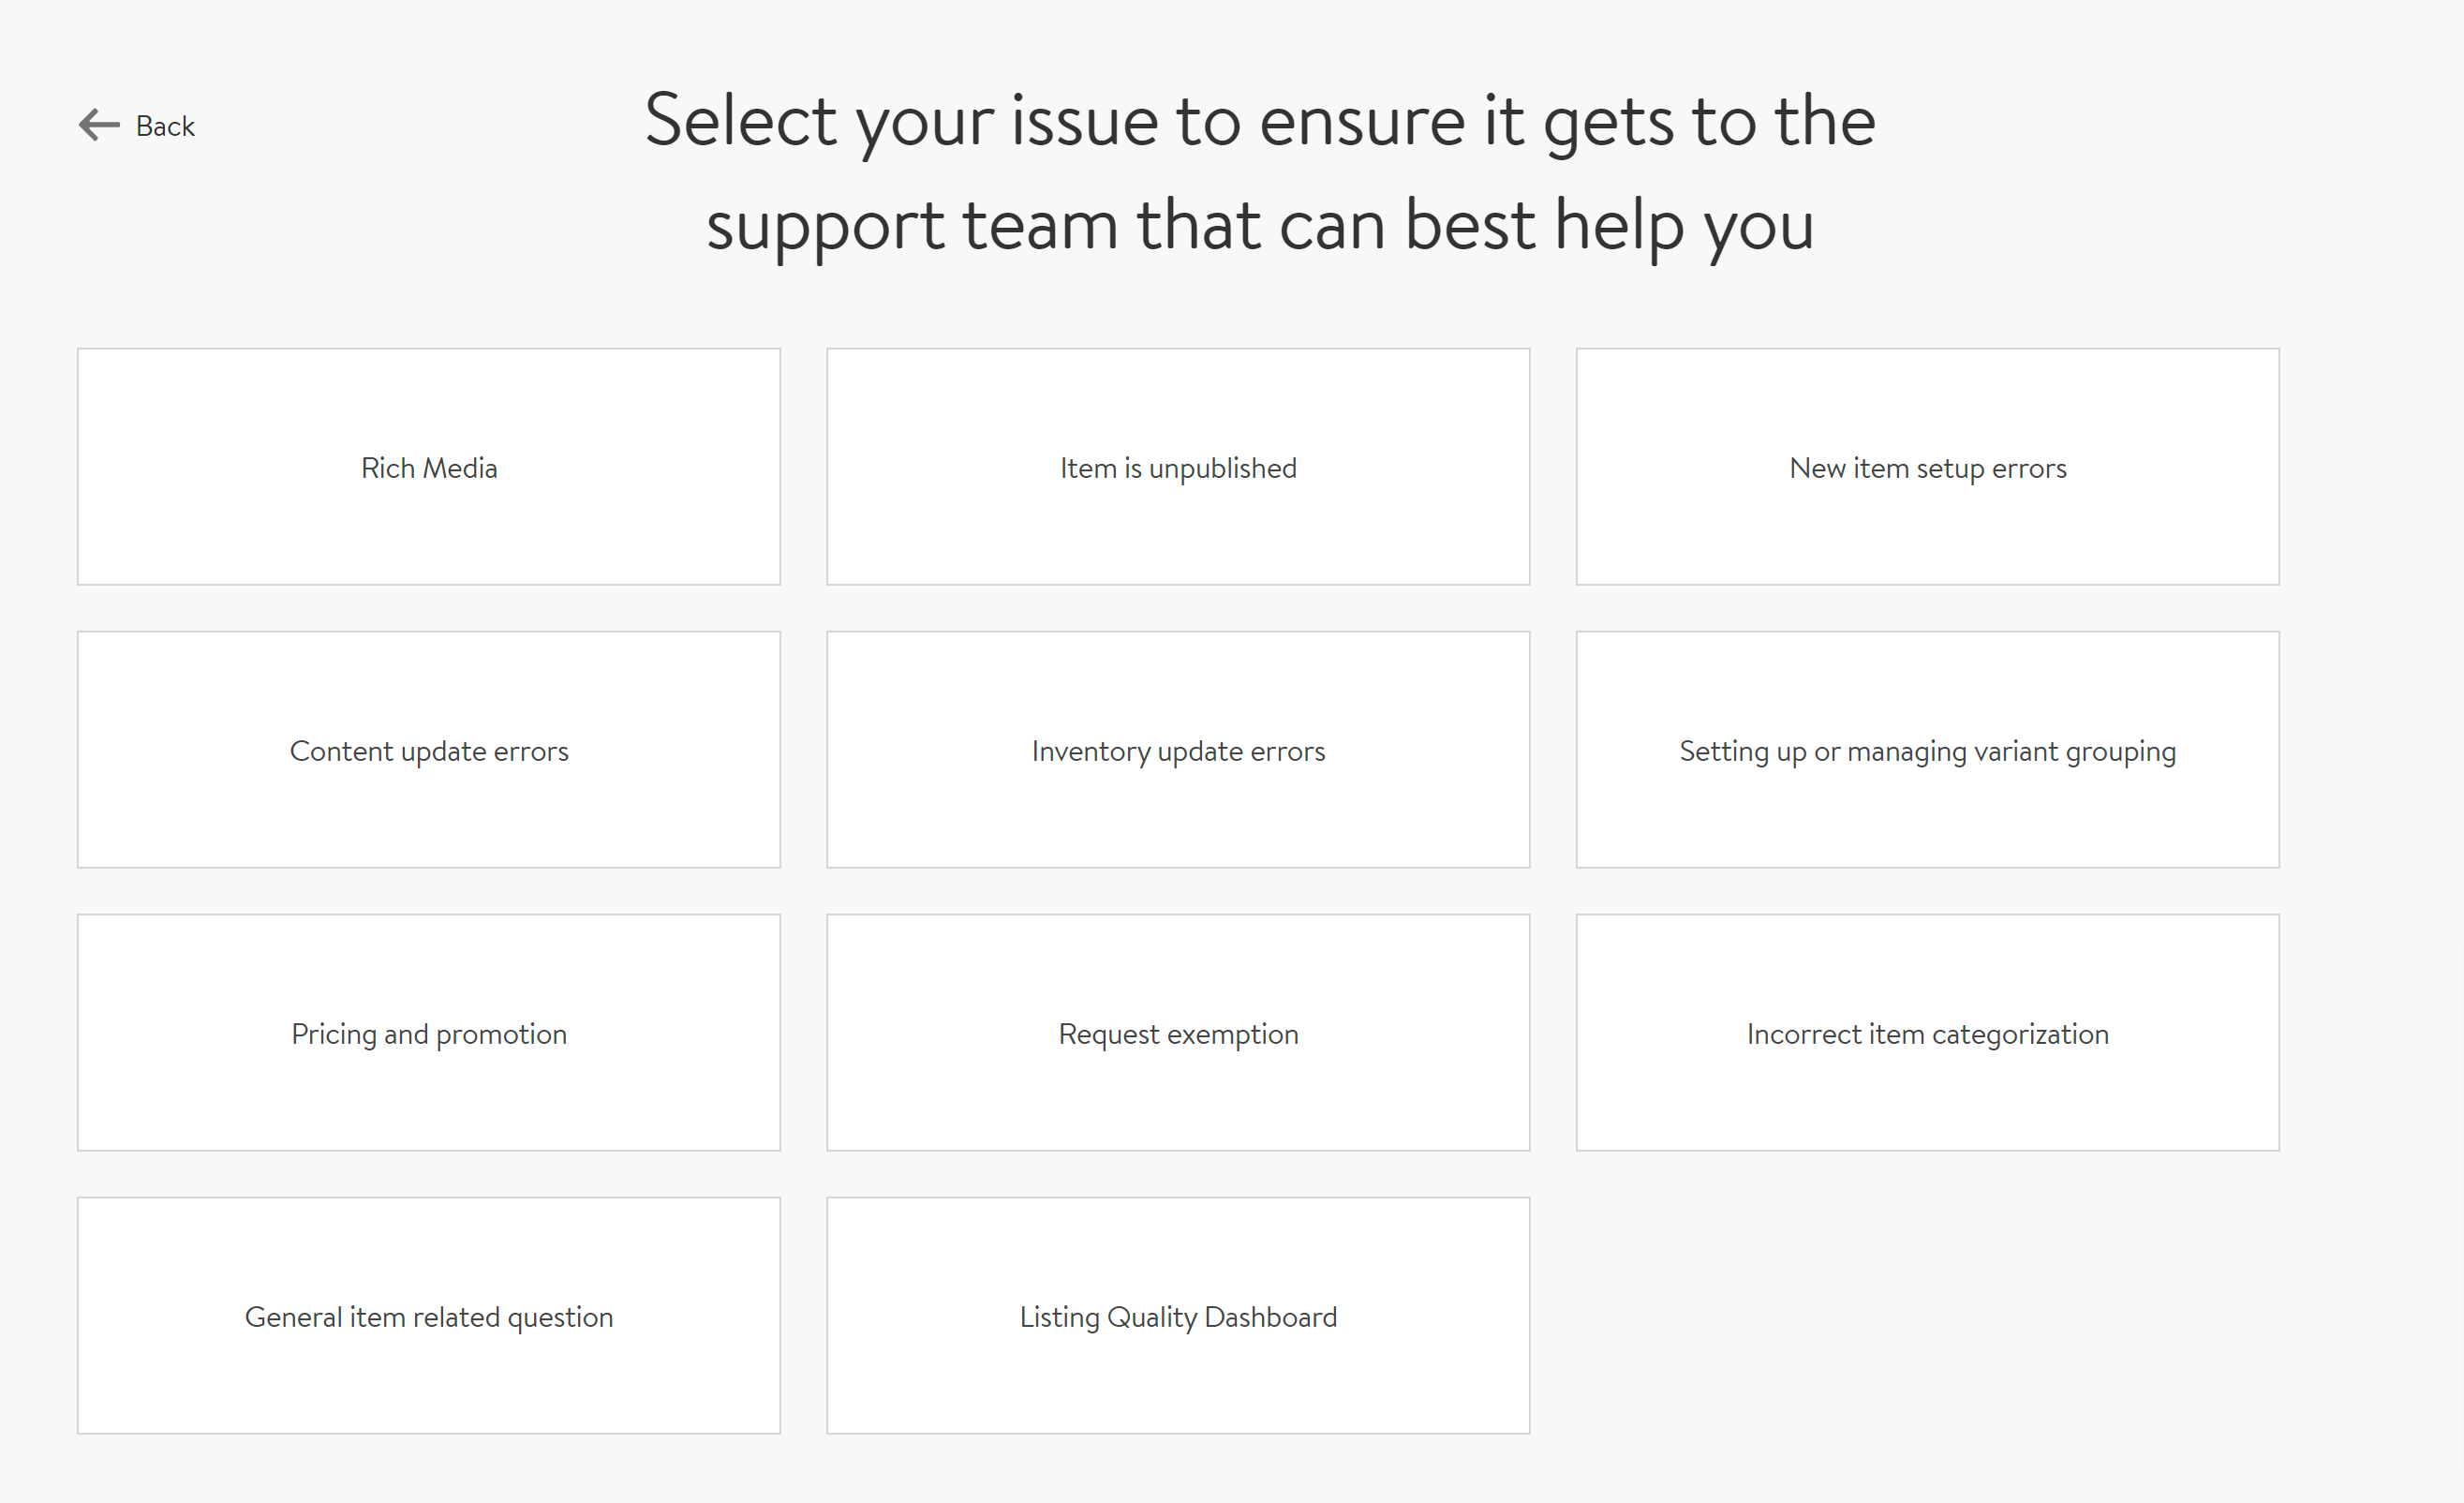The image size is (2464, 1503).
Task: Select General item related question
Action: [427, 1317]
